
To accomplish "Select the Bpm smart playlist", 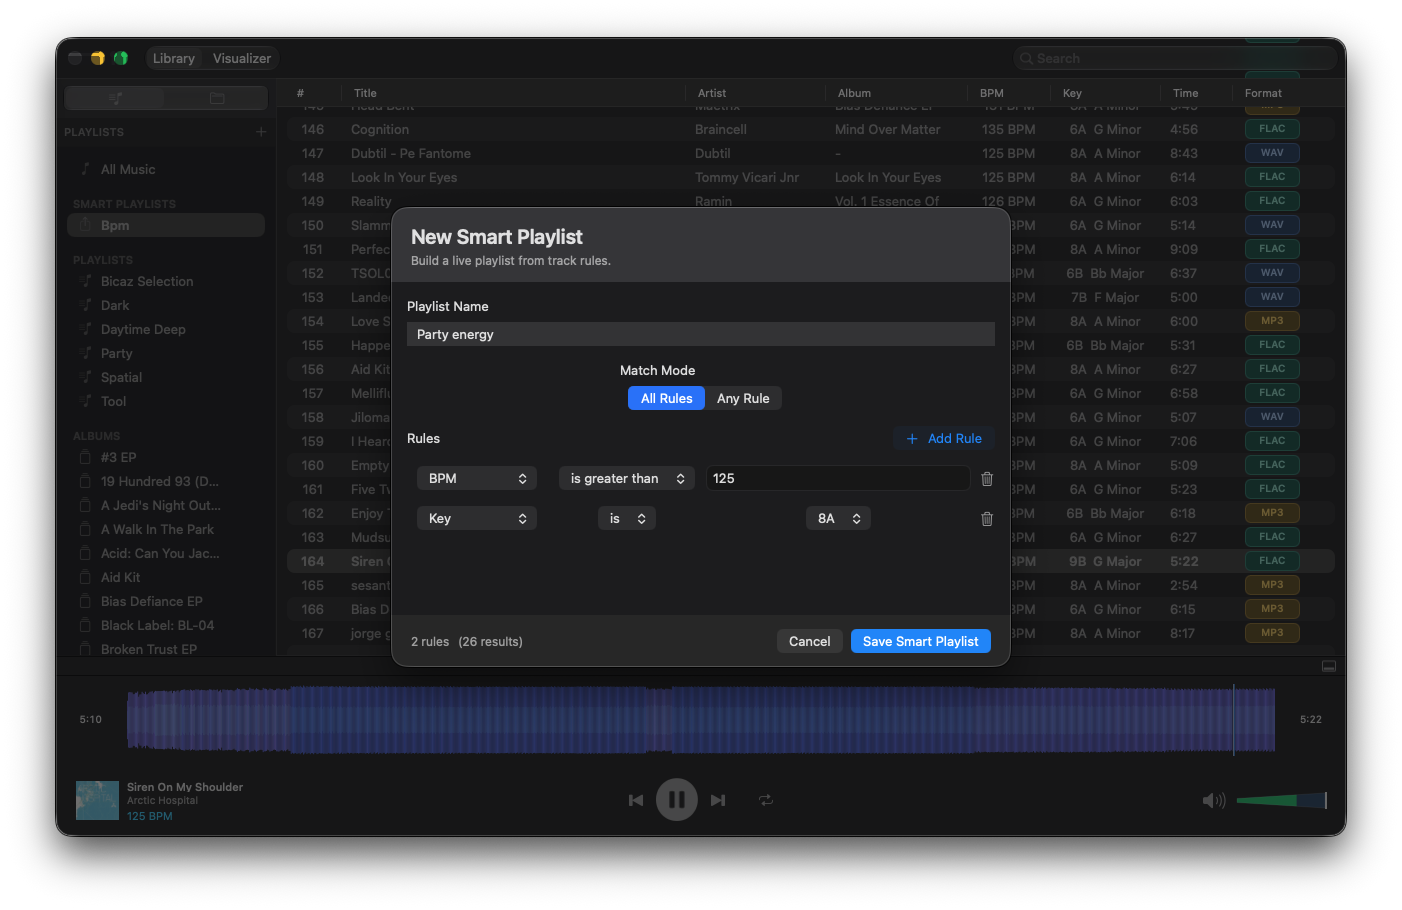I will click(x=166, y=226).
